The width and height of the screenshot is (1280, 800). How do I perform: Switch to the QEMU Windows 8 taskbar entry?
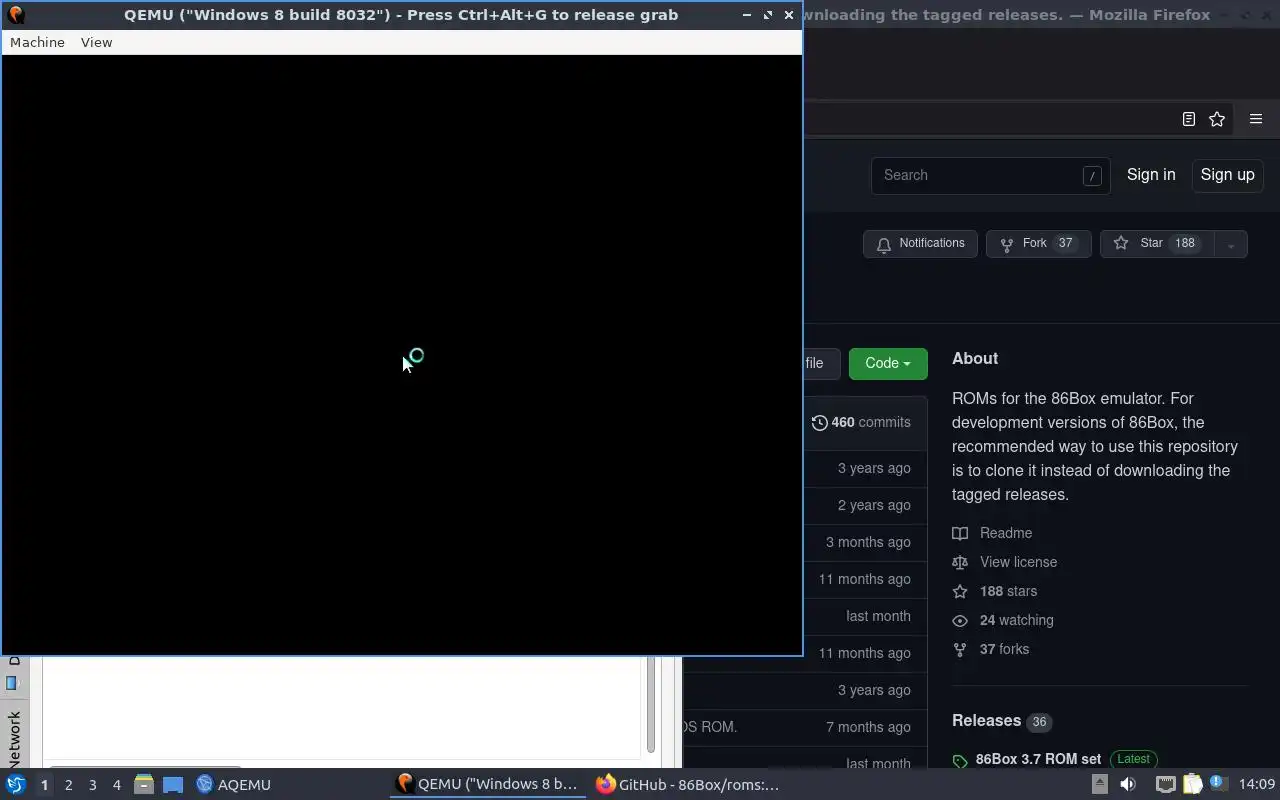click(x=488, y=785)
